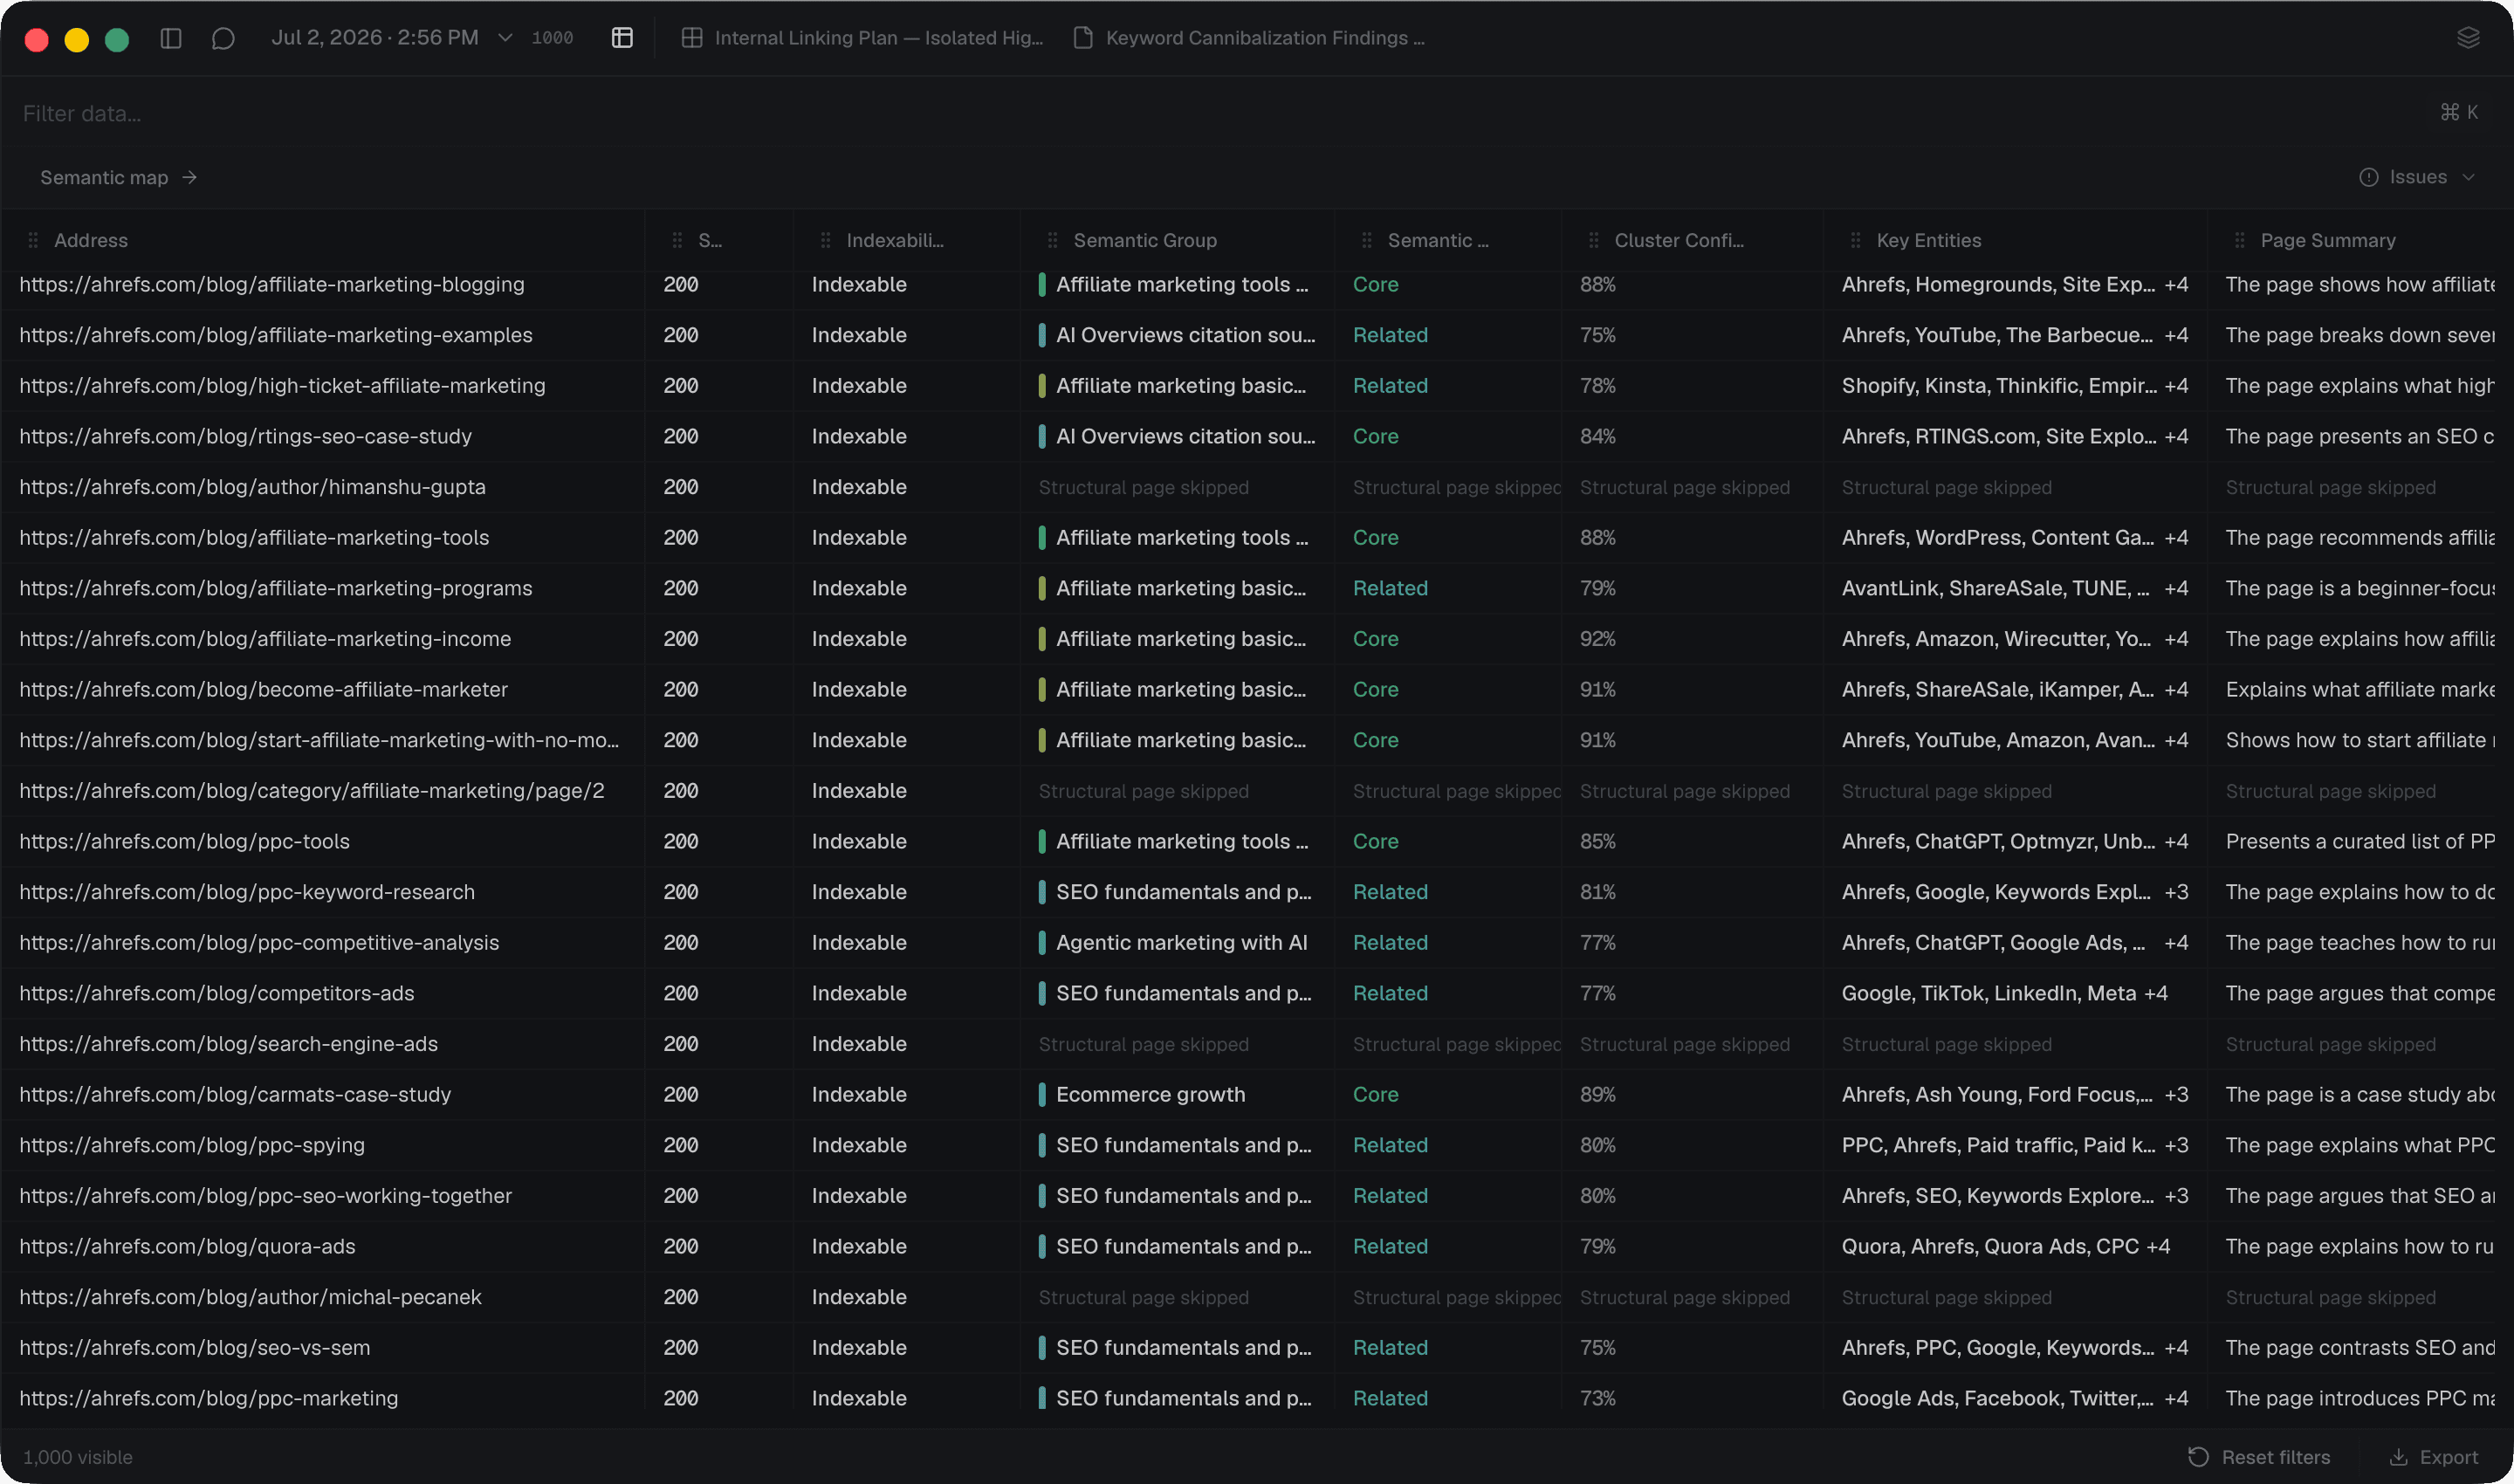Viewport: 2514px width, 1484px height.
Task: Click the ⌘ K shortcut hint
Action: (2459, 112)
